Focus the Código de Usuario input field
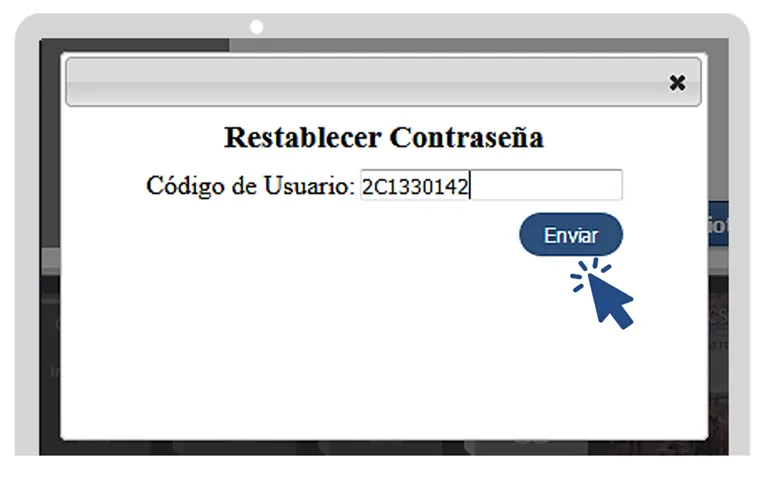The width and height of the screenshot is (763, 500). (x=491, y=185)
